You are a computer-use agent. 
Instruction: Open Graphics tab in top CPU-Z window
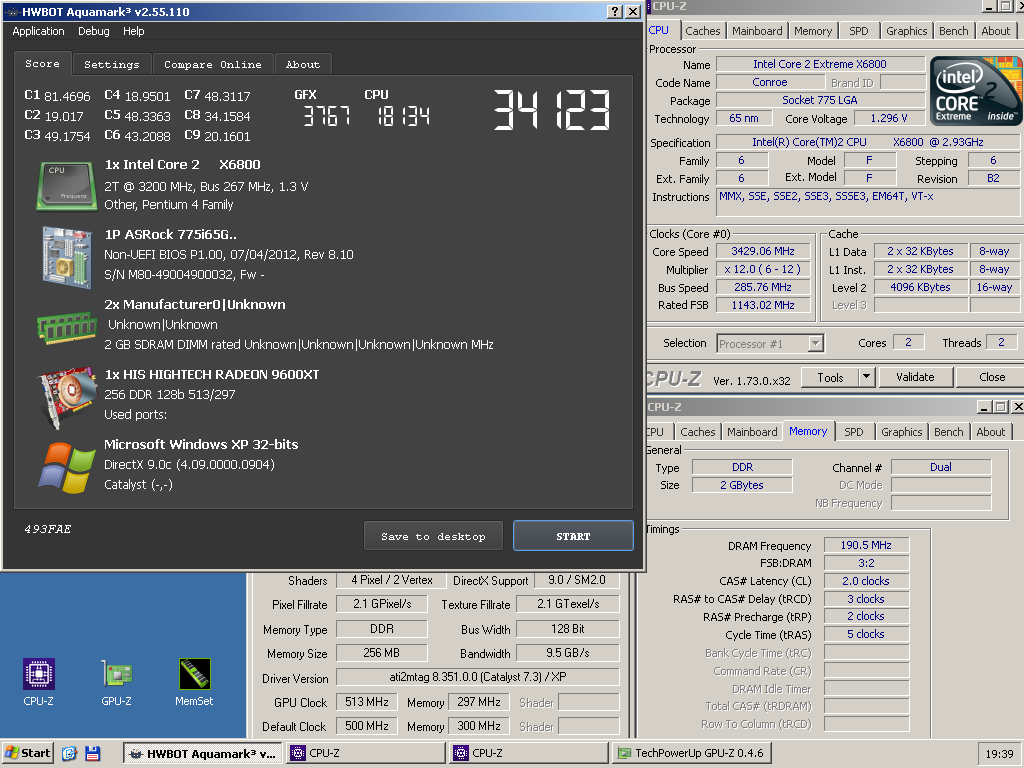pos(906,31)
